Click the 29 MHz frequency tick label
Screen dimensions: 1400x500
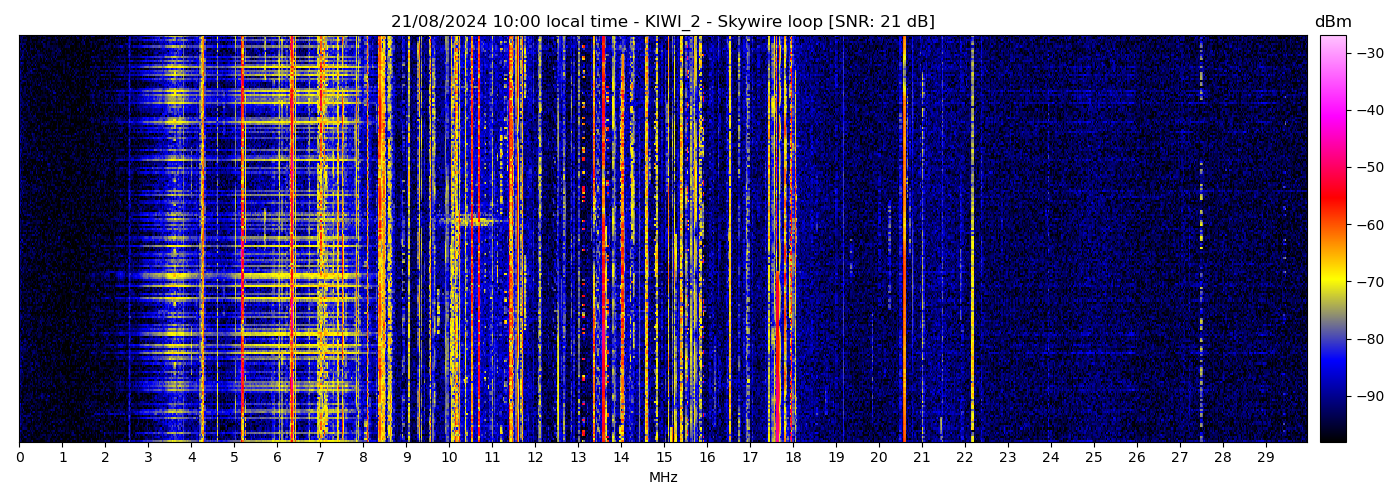click(1265, 458)
